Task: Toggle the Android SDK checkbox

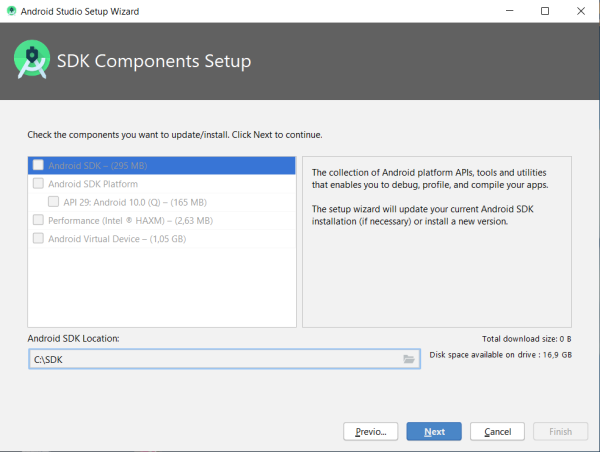Action: tap(38, 165)
